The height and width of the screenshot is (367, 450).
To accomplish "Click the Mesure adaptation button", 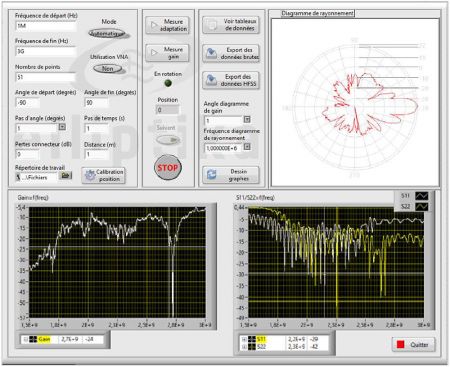I will point(167,25).
